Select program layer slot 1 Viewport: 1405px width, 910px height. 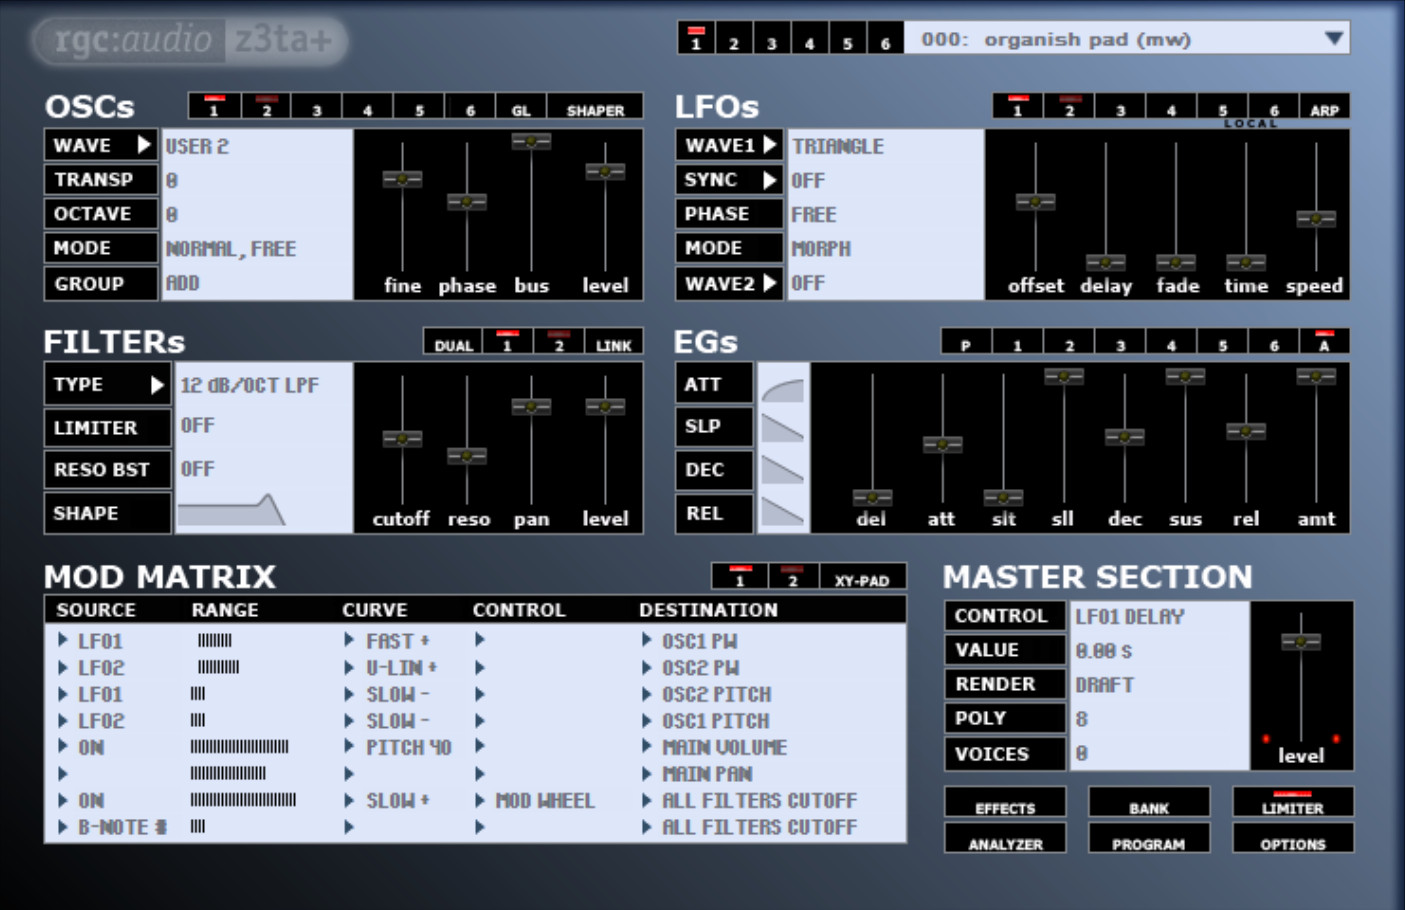point(696,39)
